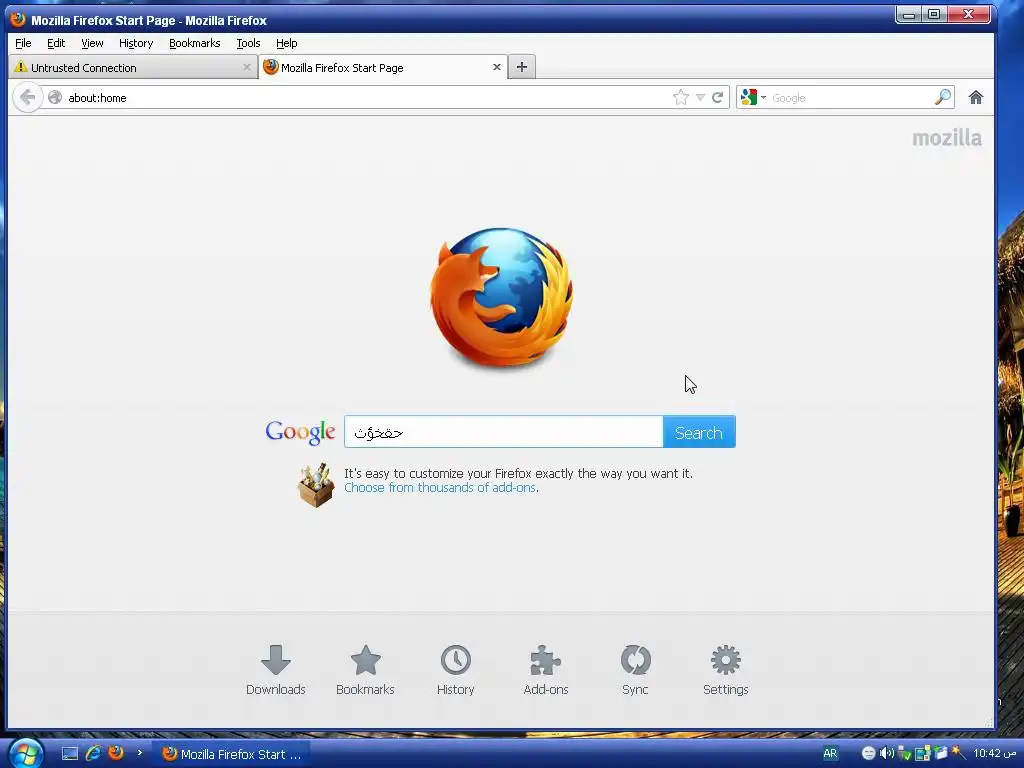Click the Windows Start orb

24,754
